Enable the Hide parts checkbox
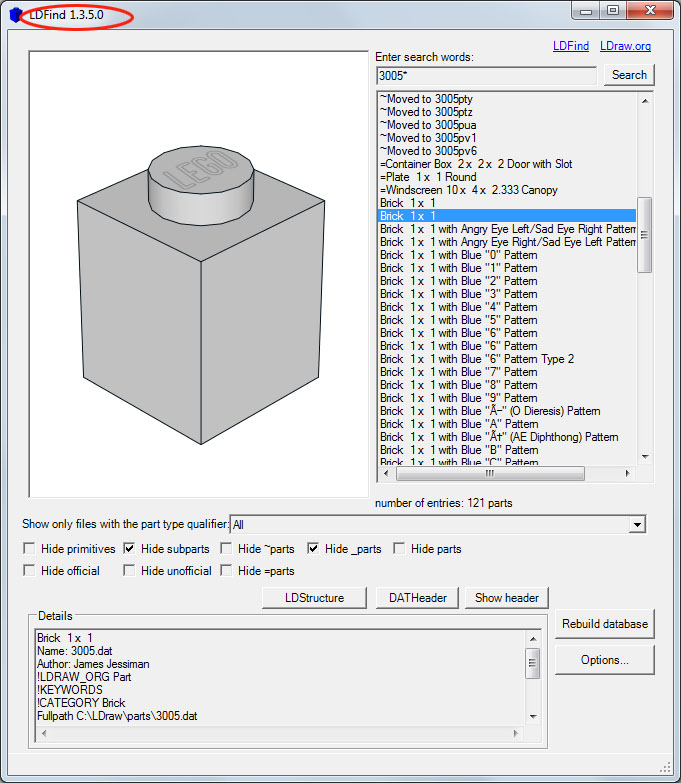 tap(399, 549)
